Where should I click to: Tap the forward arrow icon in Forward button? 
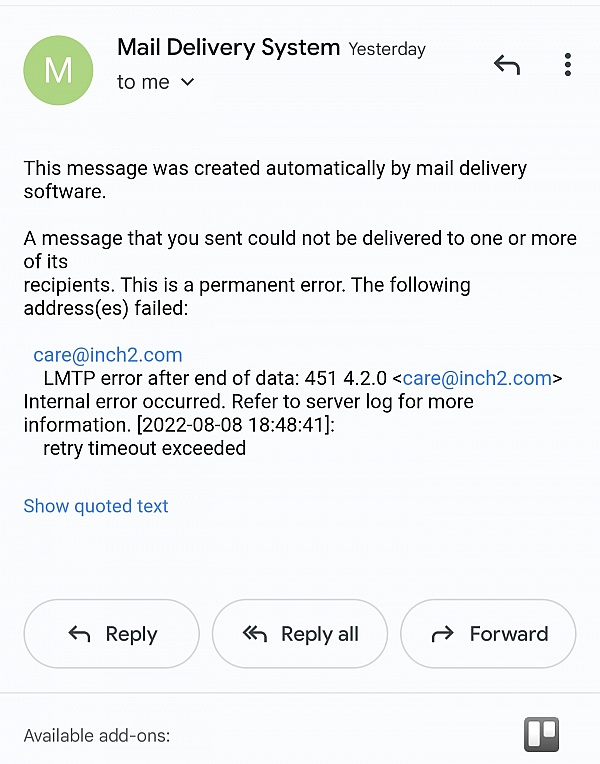coord(443,634)
